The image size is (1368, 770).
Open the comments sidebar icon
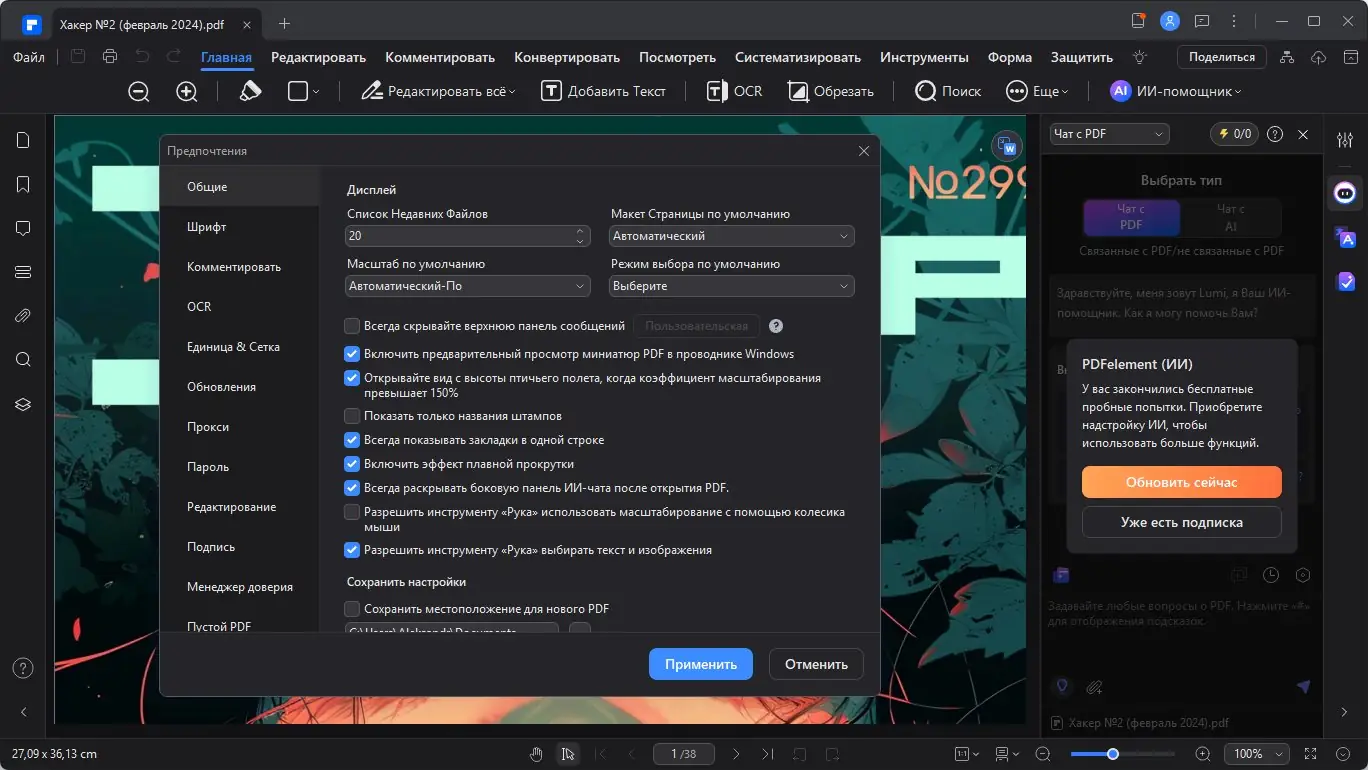[x=23, y=228]
